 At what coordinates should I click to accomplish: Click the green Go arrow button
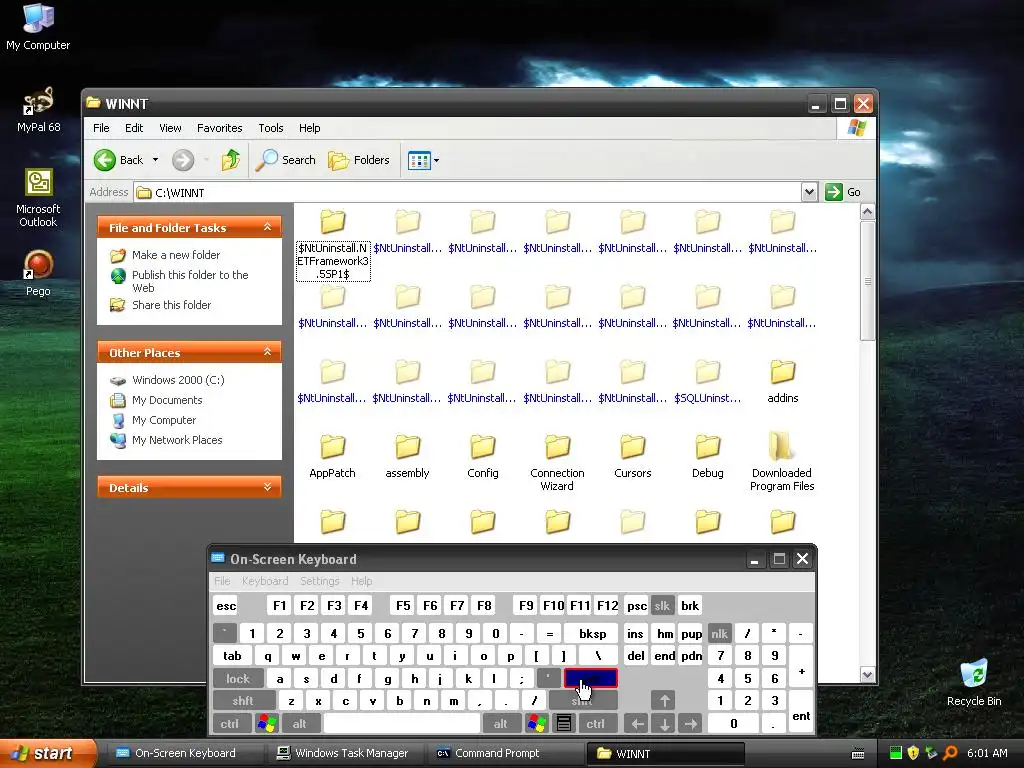coord(833,192)
